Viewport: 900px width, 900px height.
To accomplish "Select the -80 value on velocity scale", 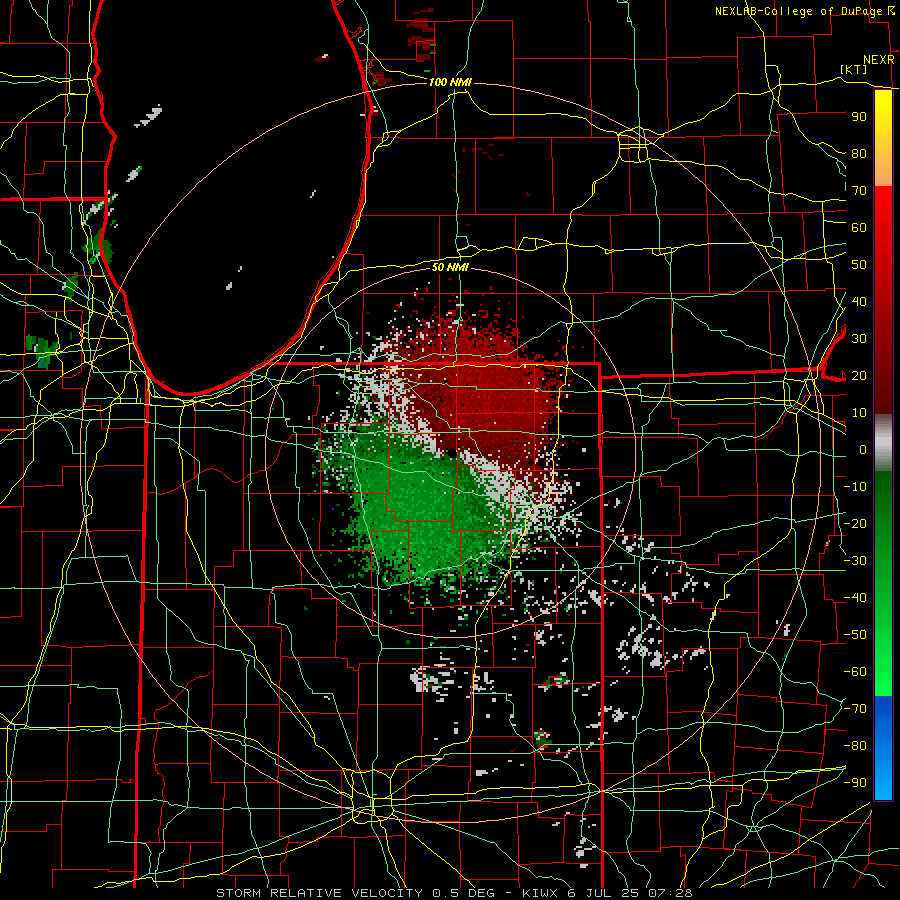I will 855,746.
